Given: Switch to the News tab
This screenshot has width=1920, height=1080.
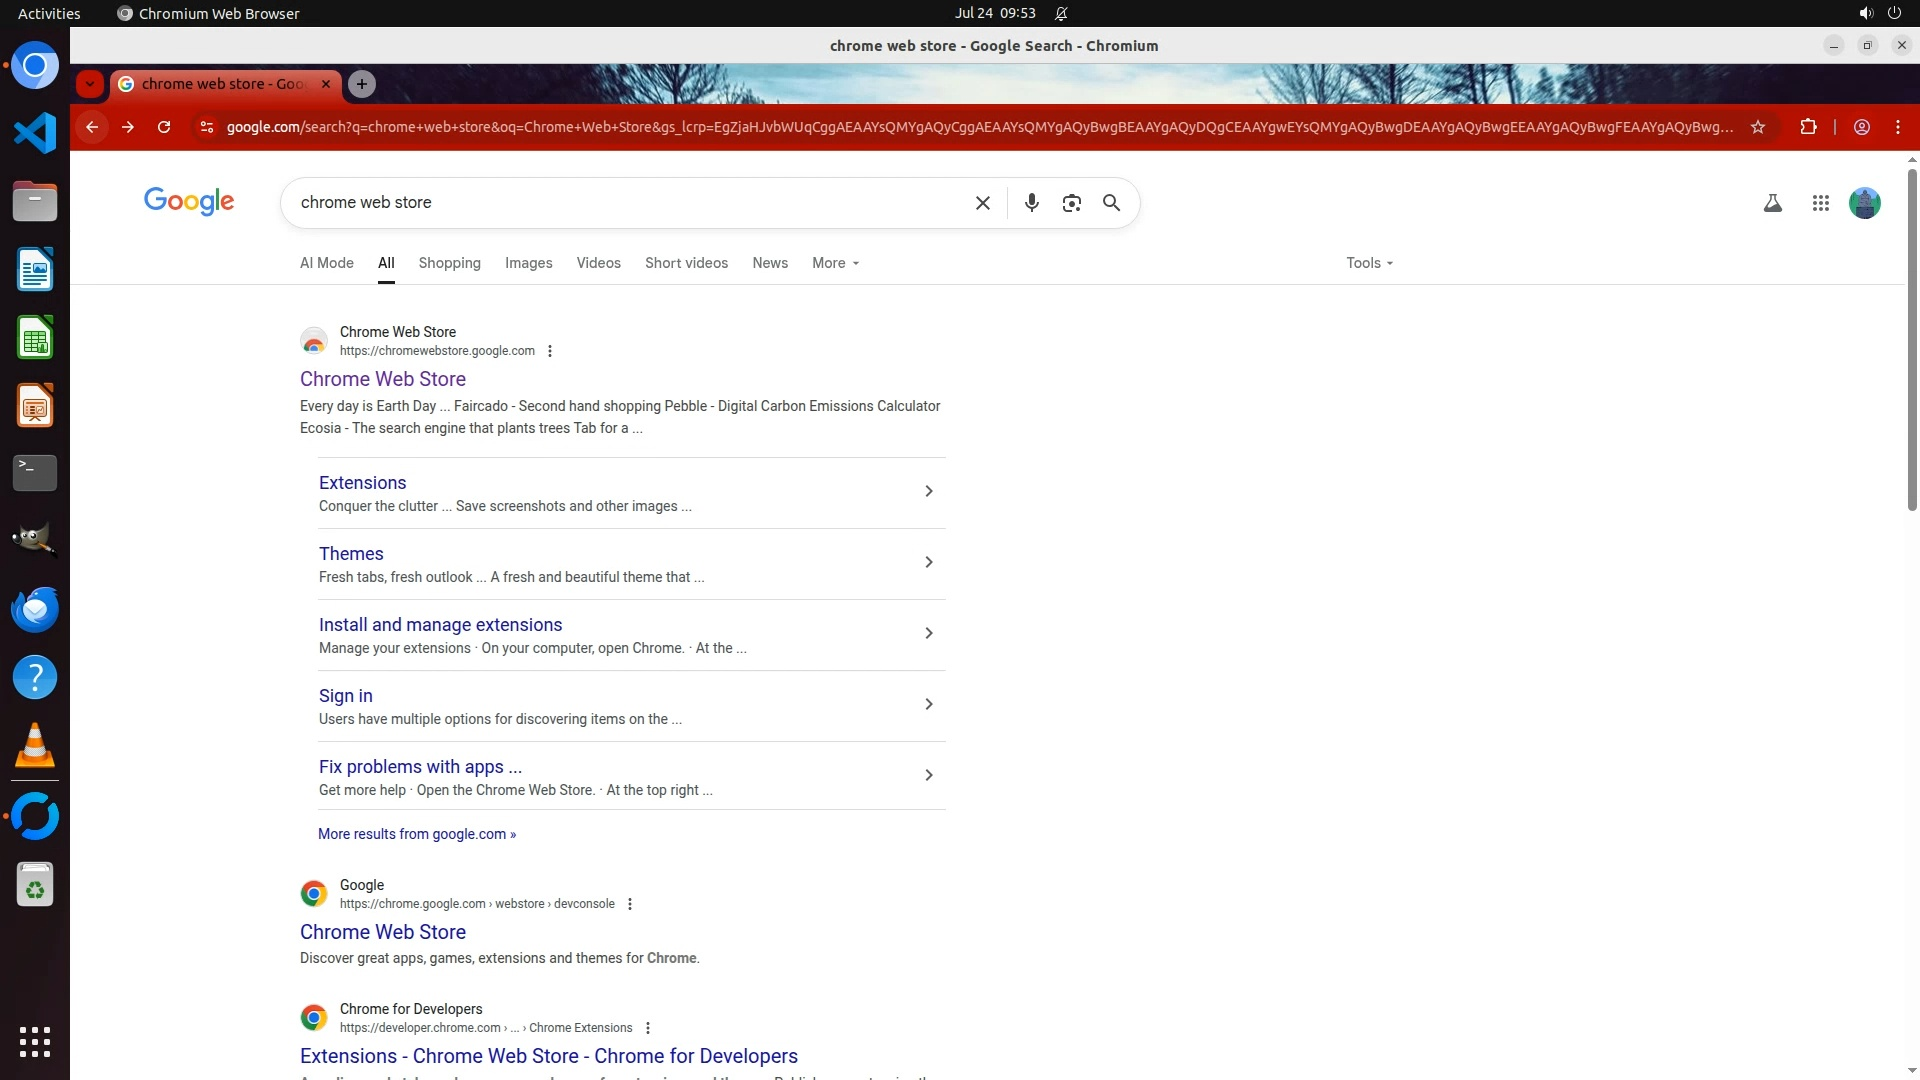Looking at the screenshot, I should [x=769, y=263].
